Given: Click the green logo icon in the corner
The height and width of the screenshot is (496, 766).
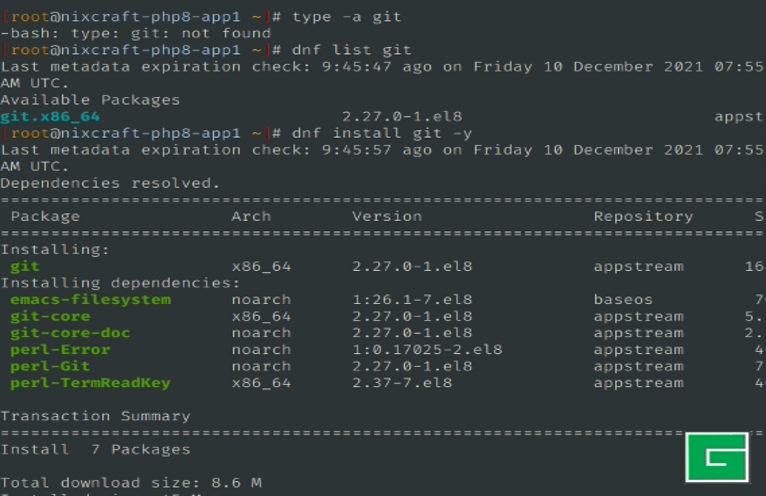Looking at the screenshot, I should coord(717,458).
